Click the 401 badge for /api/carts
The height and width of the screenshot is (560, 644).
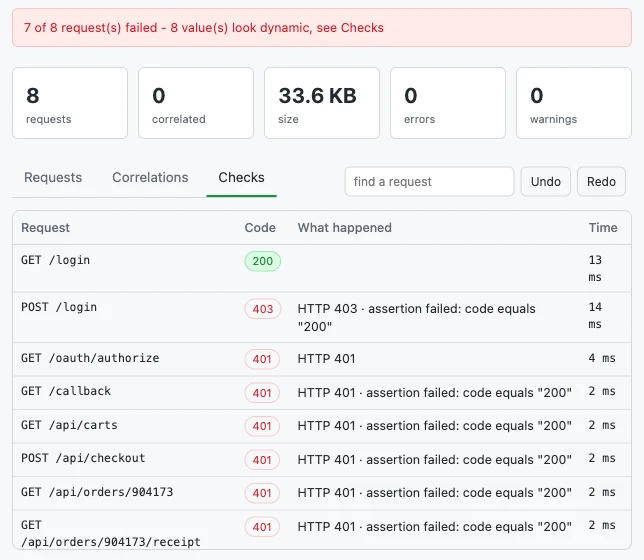pos(262,426)
